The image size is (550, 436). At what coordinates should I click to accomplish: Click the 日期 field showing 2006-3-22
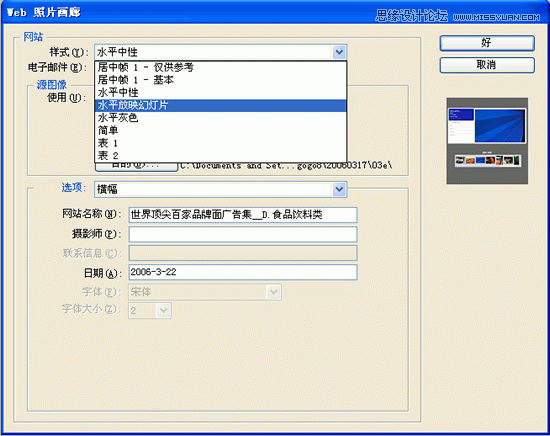pyautogui.click(x=243, y=272)
